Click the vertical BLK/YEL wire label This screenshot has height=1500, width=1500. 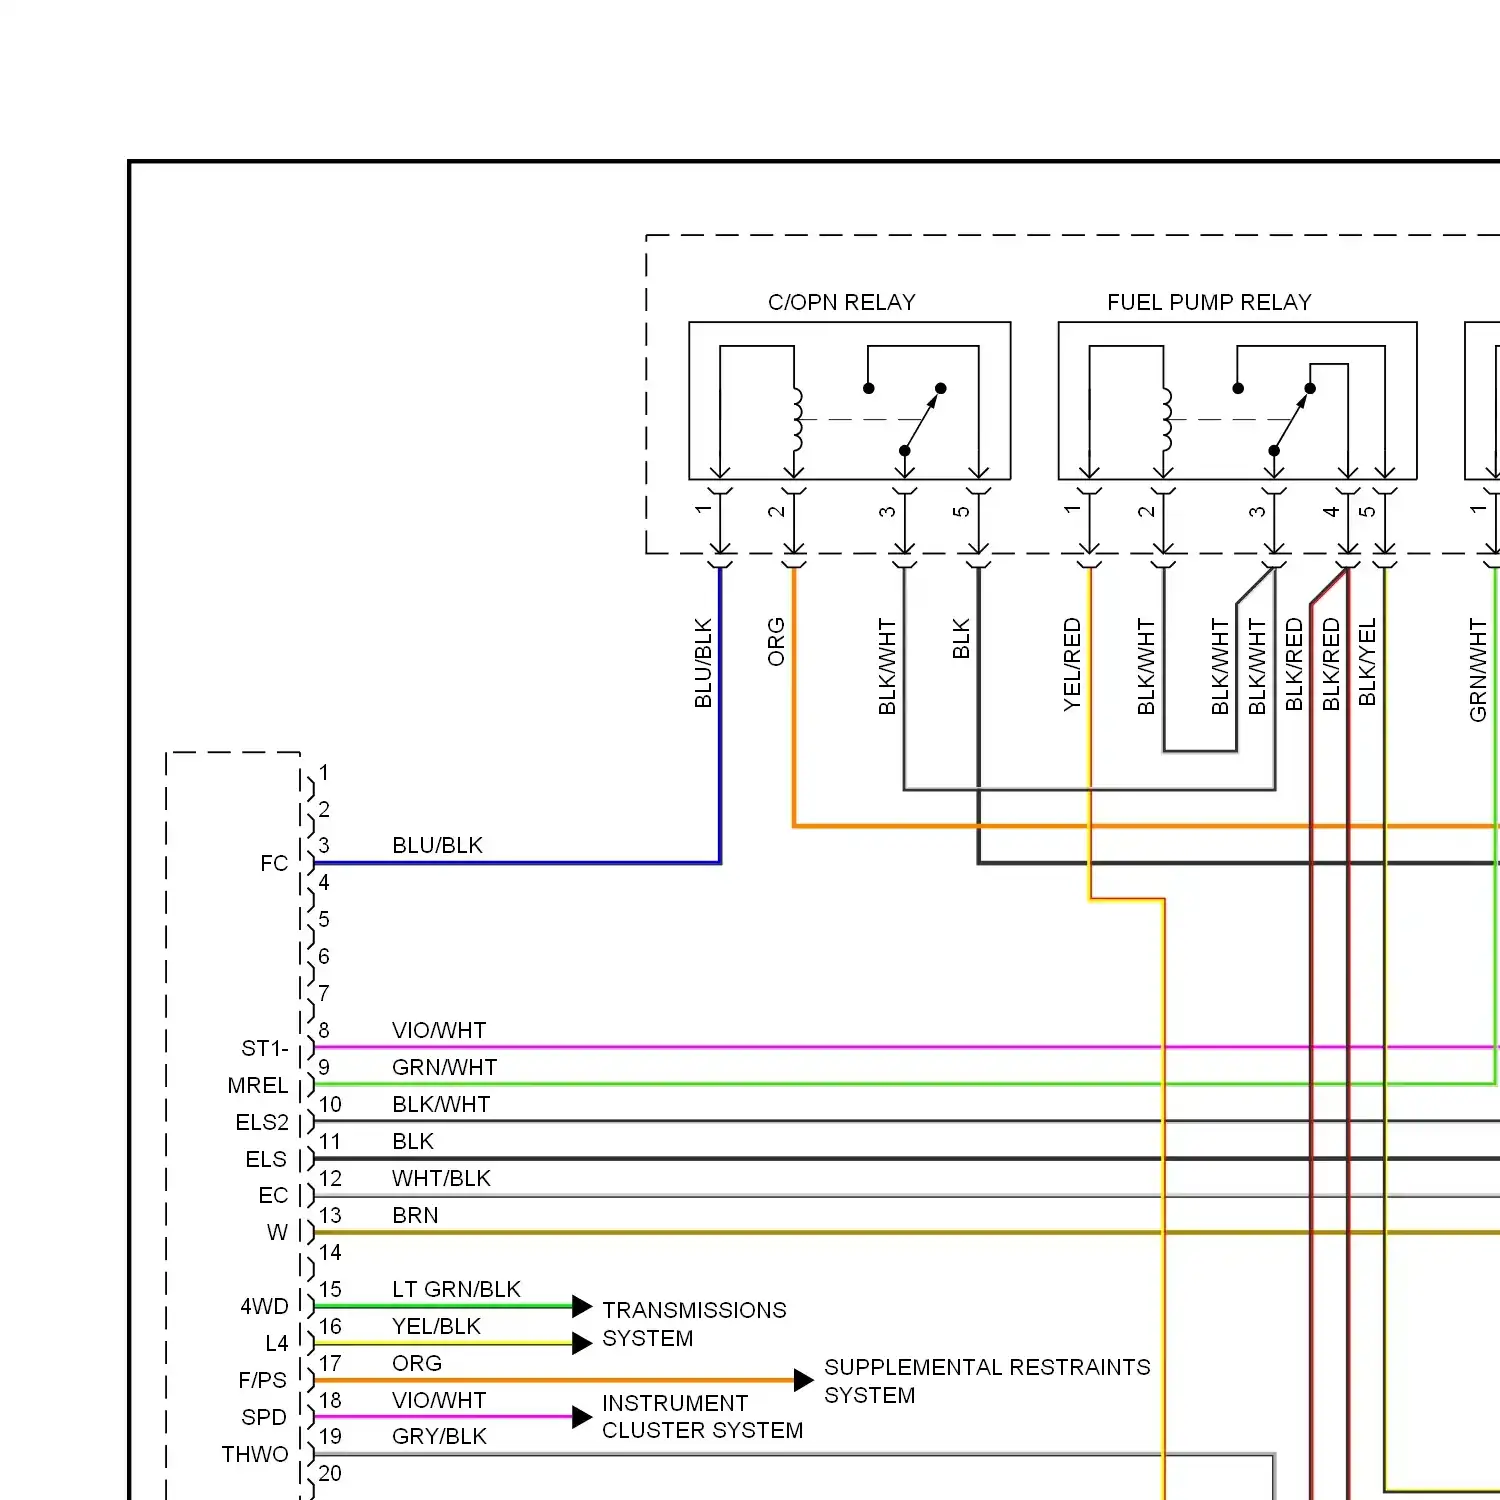coord(1367,661)
